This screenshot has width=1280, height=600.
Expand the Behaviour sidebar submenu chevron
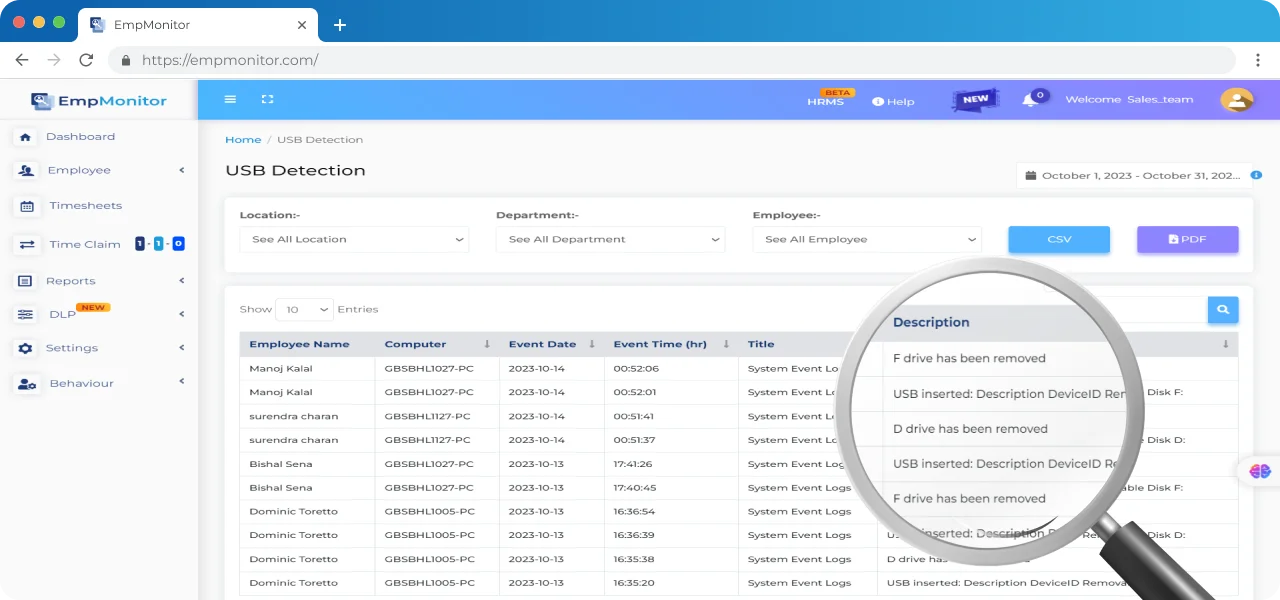182,381
